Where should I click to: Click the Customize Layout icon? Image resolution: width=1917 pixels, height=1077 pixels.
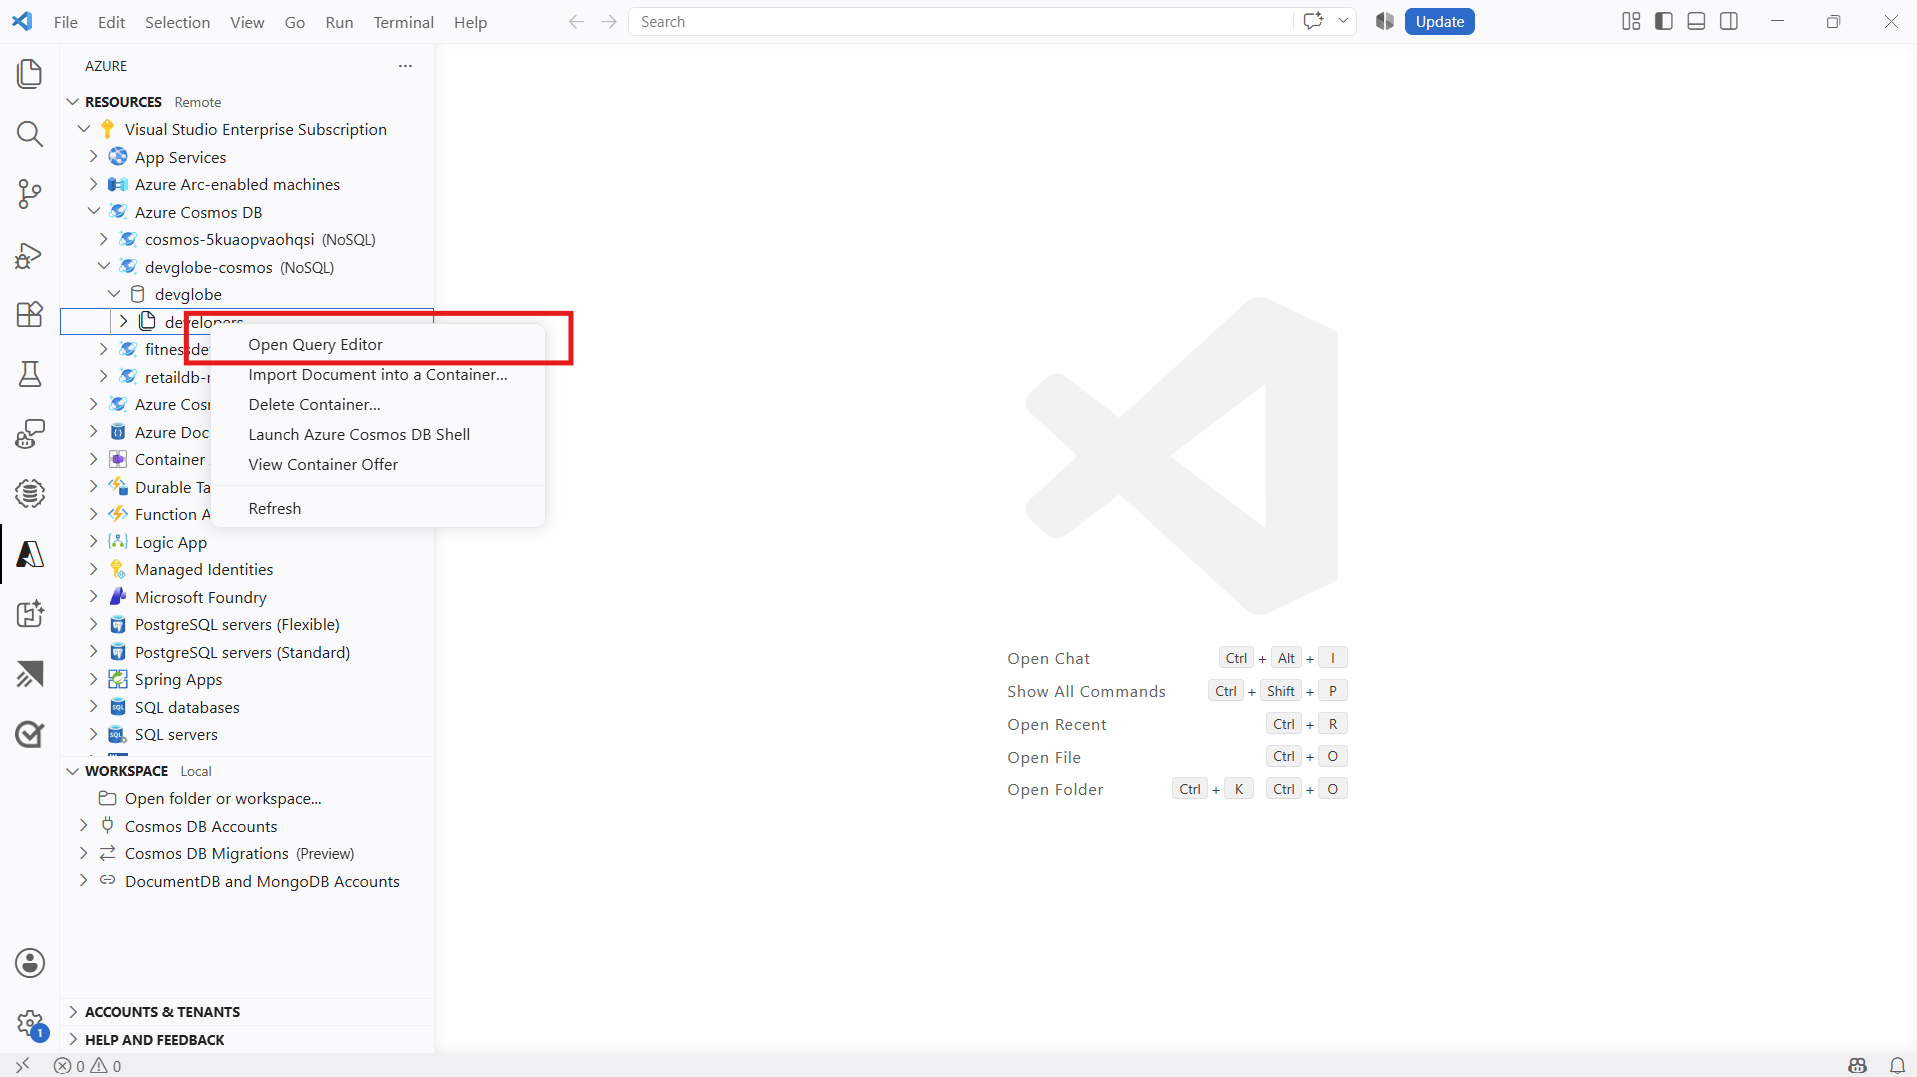1631,22
